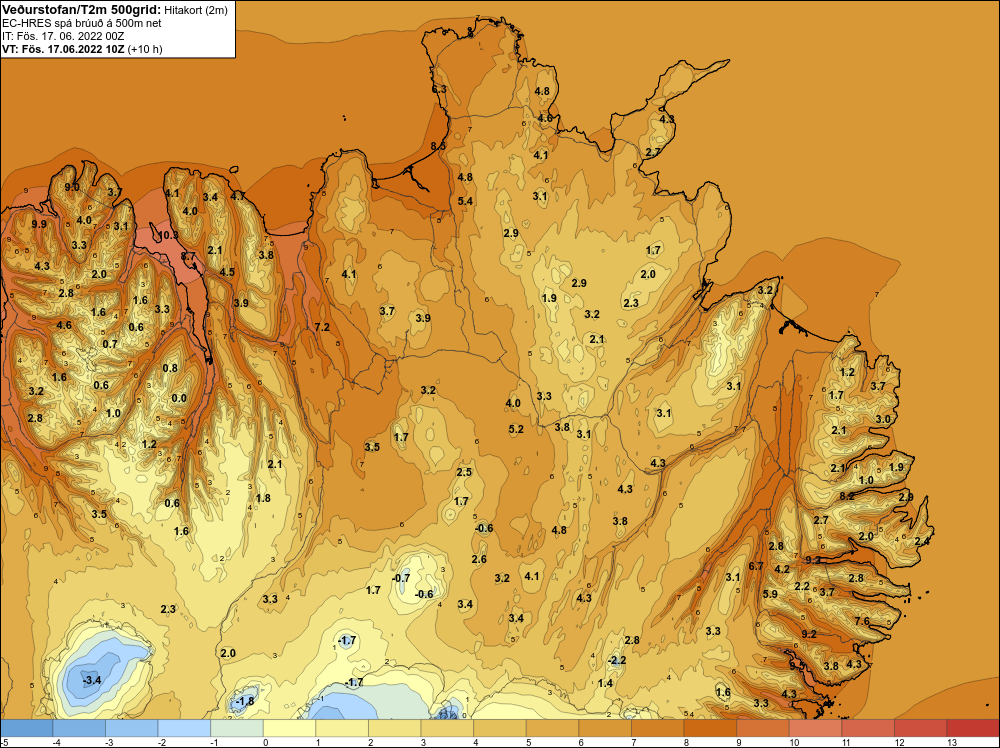Click the 2.4 temperature value

922,541
